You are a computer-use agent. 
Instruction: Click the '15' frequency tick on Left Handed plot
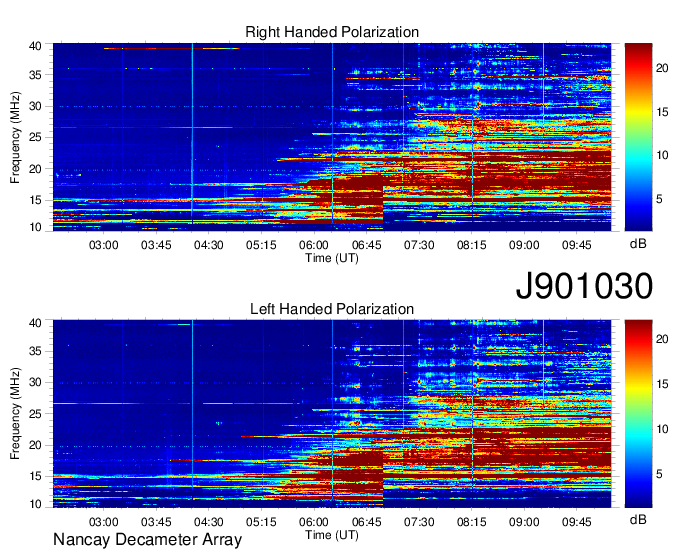pos(35,476)
